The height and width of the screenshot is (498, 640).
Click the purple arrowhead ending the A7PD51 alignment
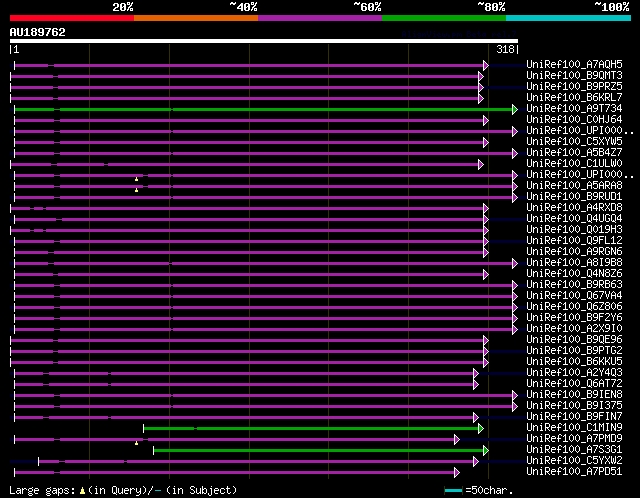click(457, 473)
